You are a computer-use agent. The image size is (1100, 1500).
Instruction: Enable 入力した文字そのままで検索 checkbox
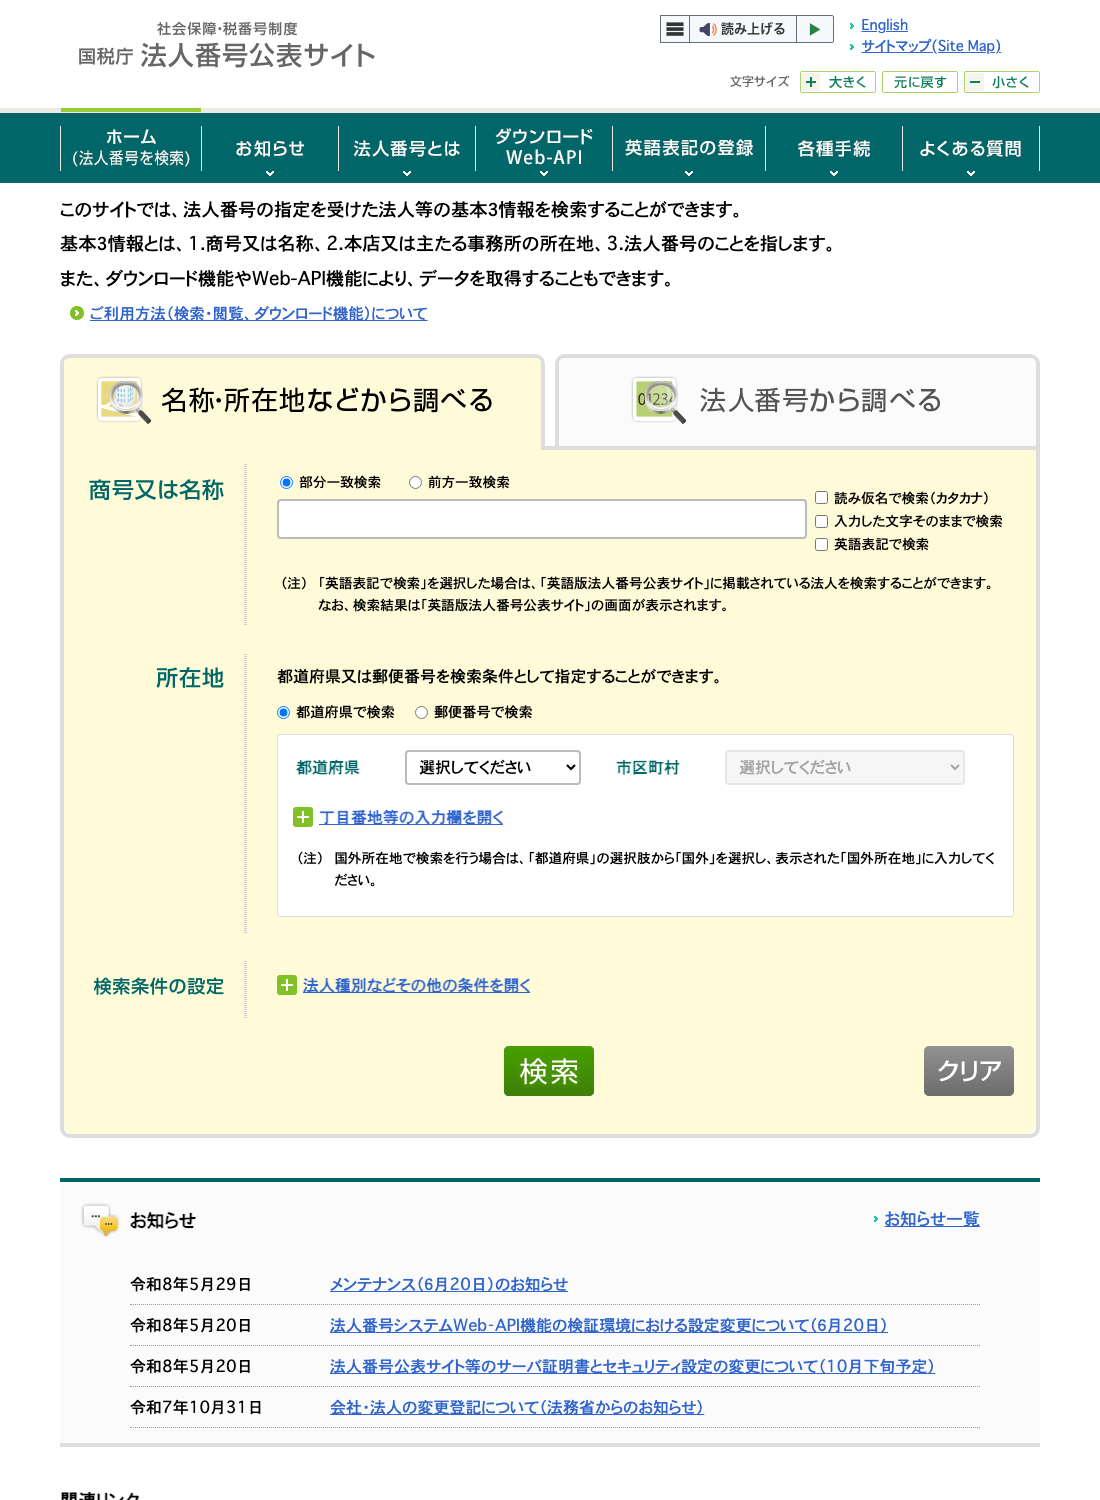(x=822, y=521)
